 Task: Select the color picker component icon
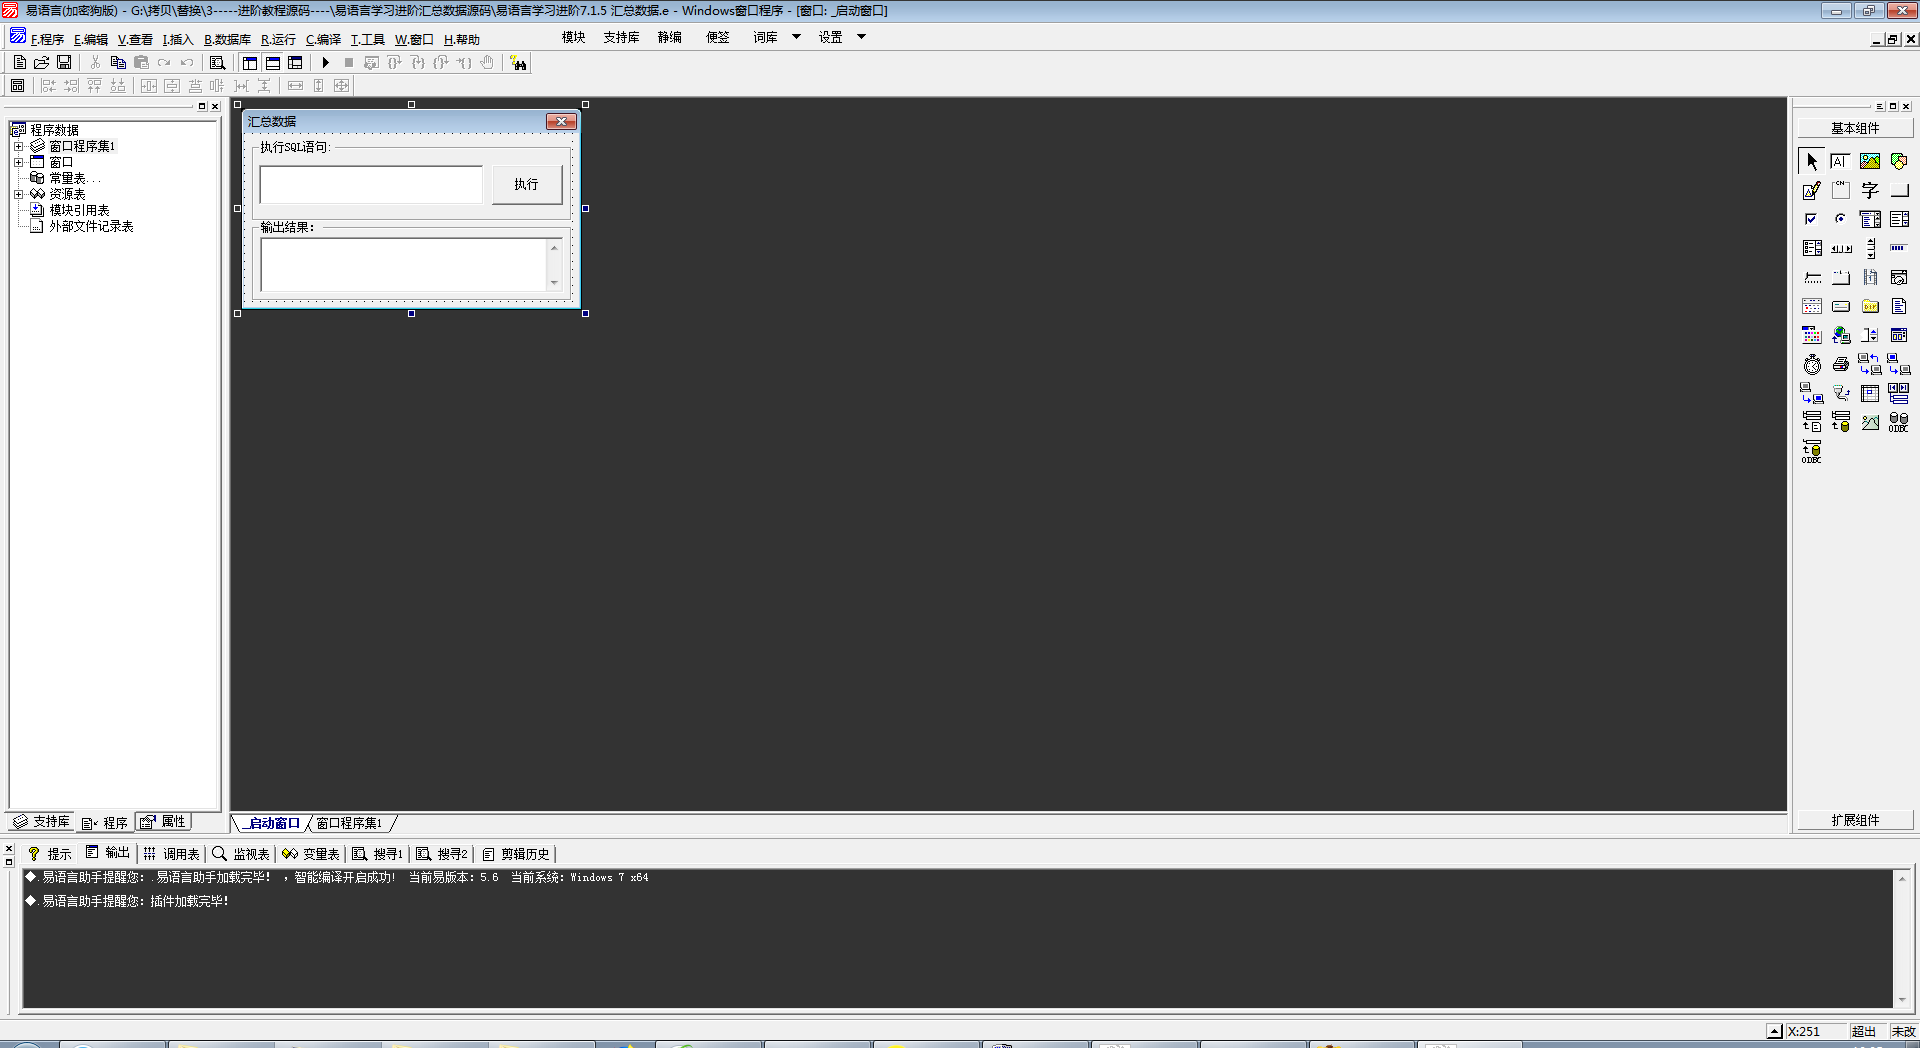coord(1812,335)
